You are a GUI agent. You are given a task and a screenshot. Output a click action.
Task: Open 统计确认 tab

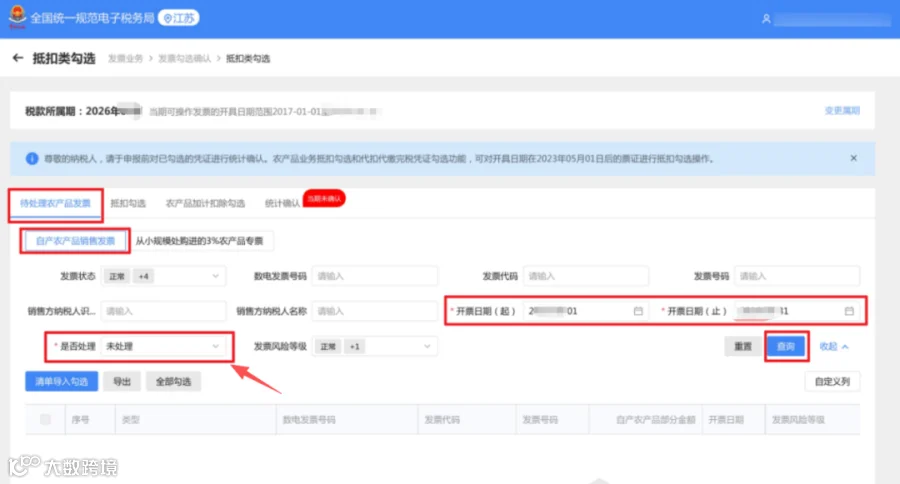pyautogui.click(x=282, y=203)
